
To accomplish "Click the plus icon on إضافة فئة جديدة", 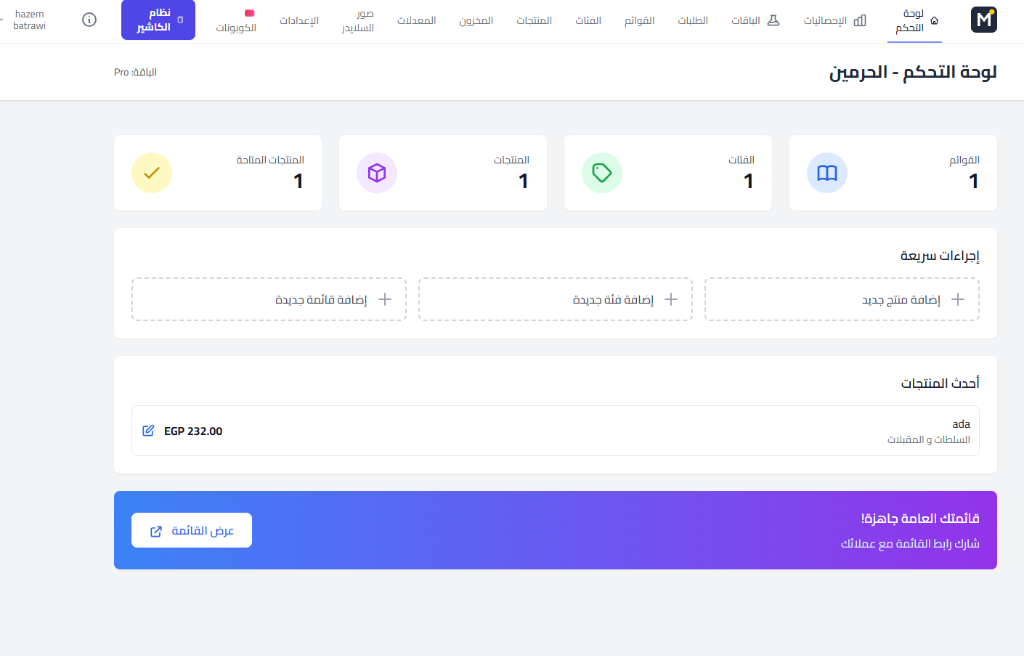I will click(x=670, y=299).
